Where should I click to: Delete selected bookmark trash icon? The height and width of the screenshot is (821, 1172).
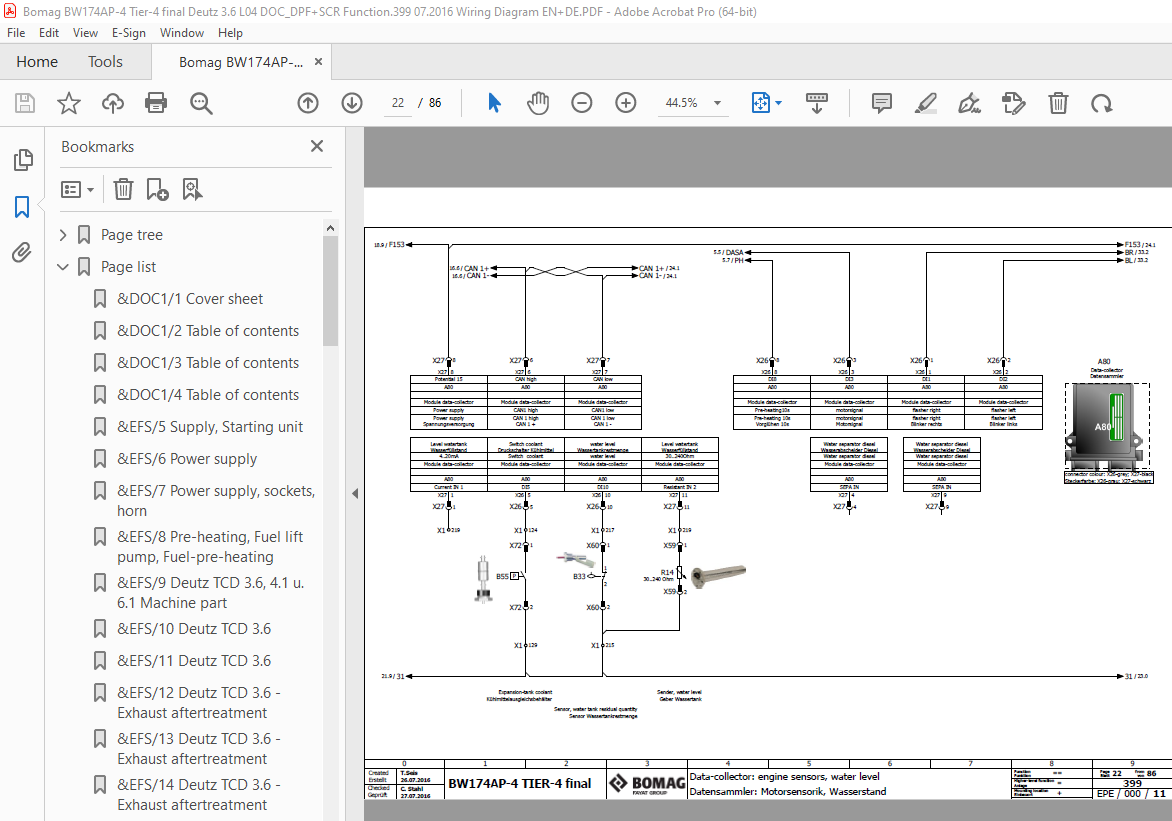click(123, 189)
